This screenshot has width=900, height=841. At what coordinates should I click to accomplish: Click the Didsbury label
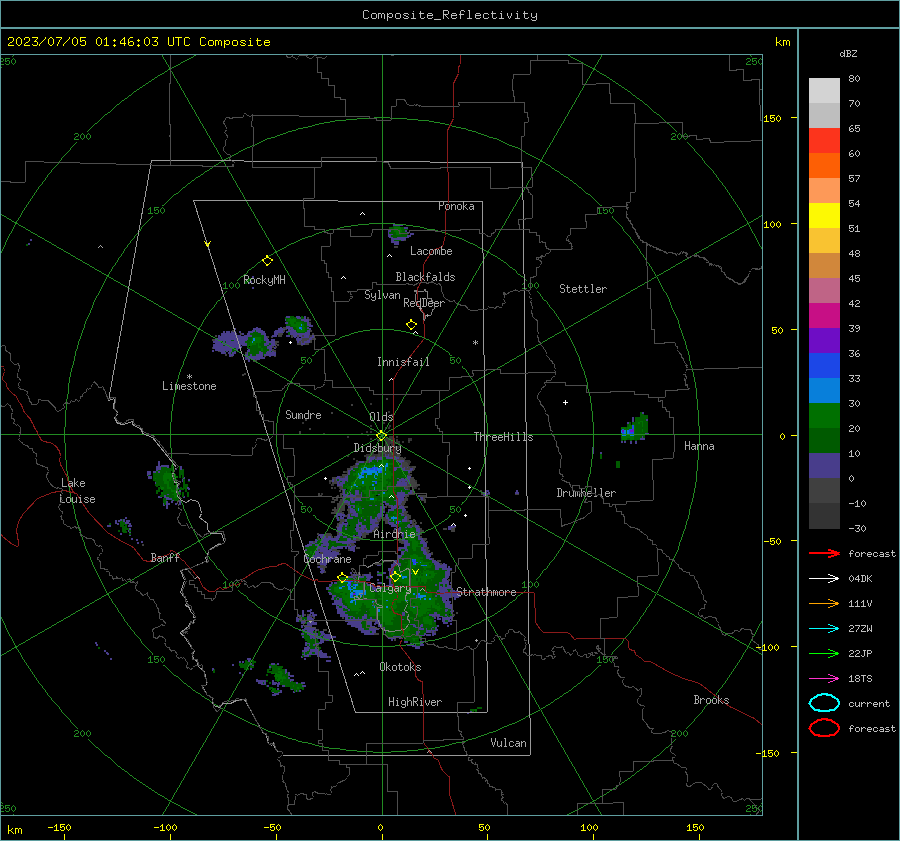click(x=377, y=448)
